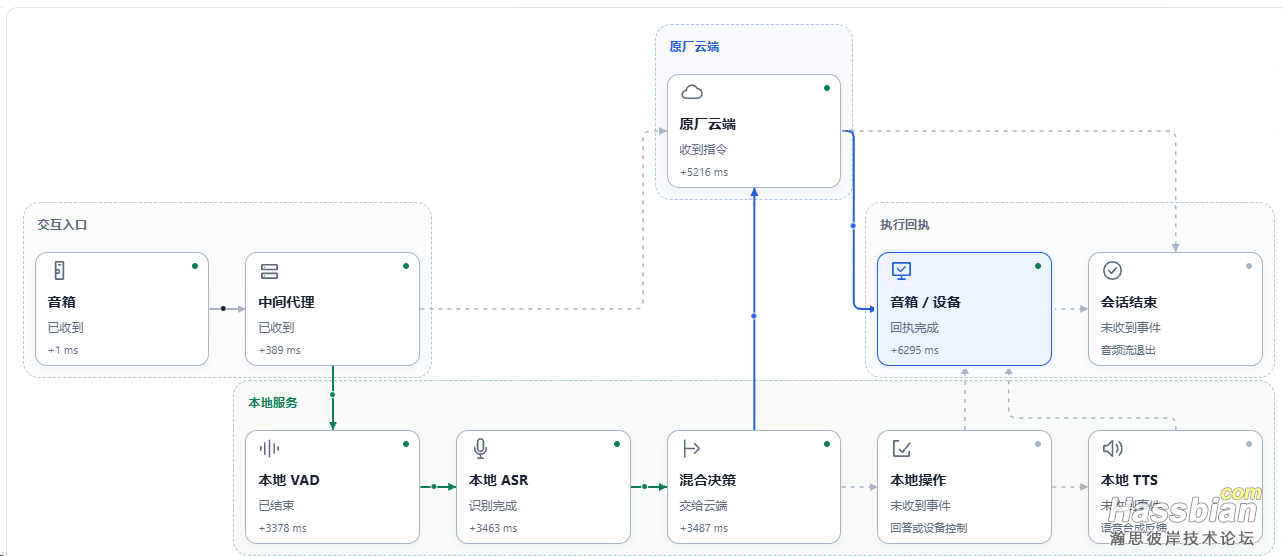
Task: Click the green status dot on the 混合决策 card
Action: pos(826,444)
